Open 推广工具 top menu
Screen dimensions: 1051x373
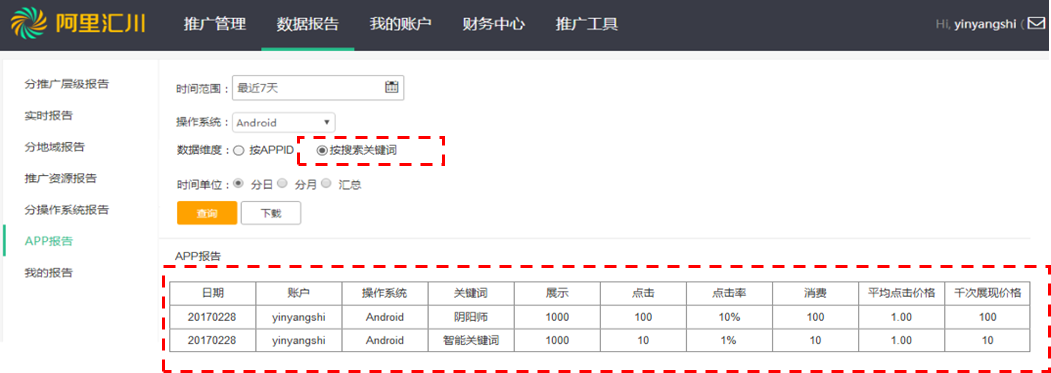[586, 24]
